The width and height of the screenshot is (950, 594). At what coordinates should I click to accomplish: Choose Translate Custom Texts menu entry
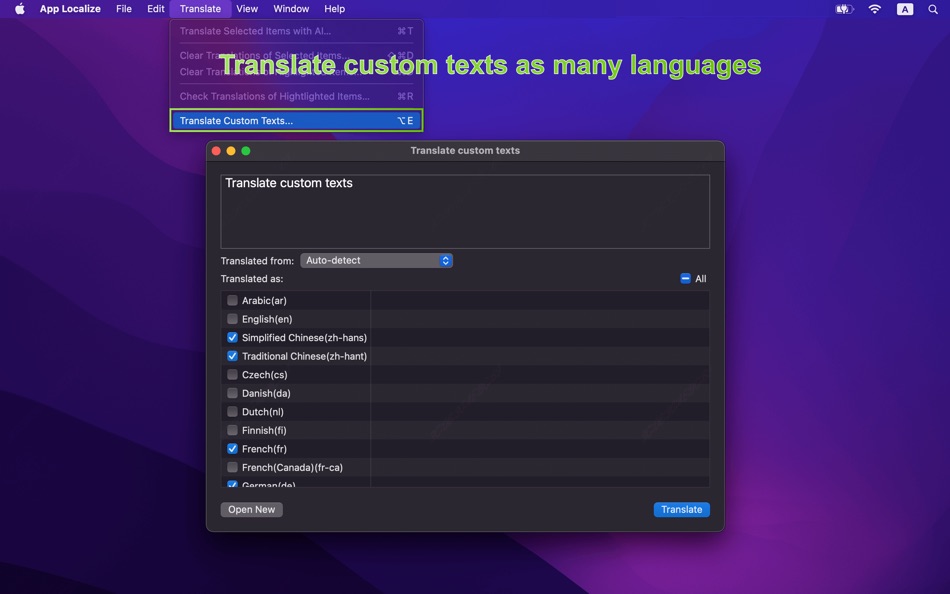(x=296, y=121)
